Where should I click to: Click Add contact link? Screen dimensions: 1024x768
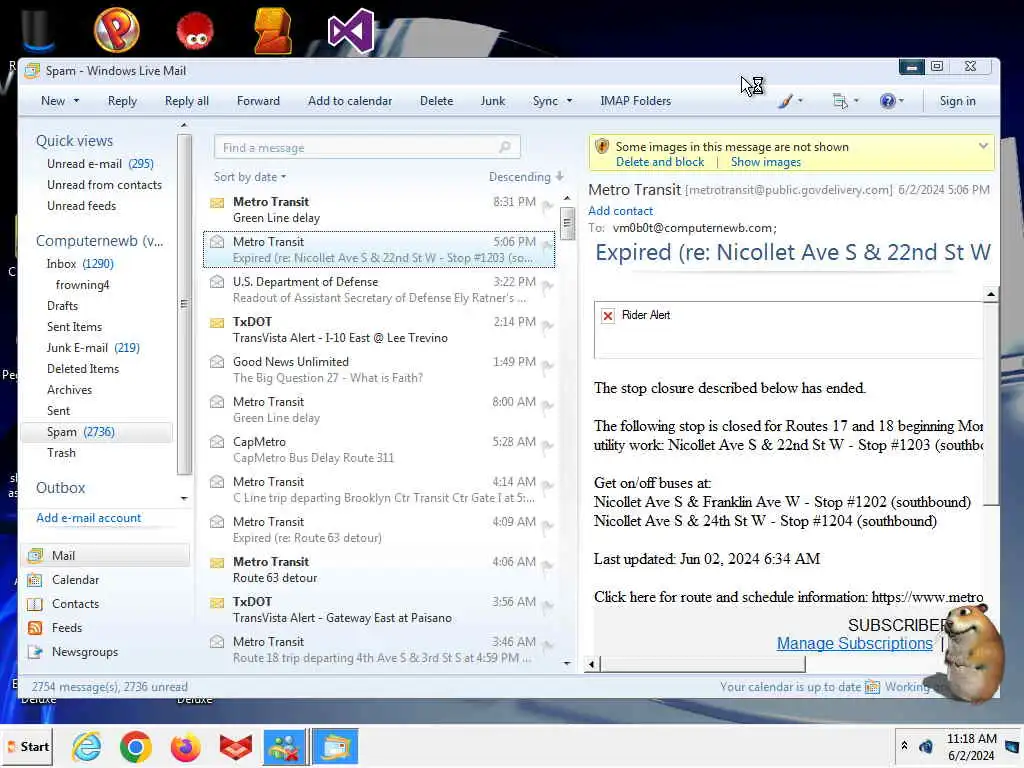tap(620, 211)
